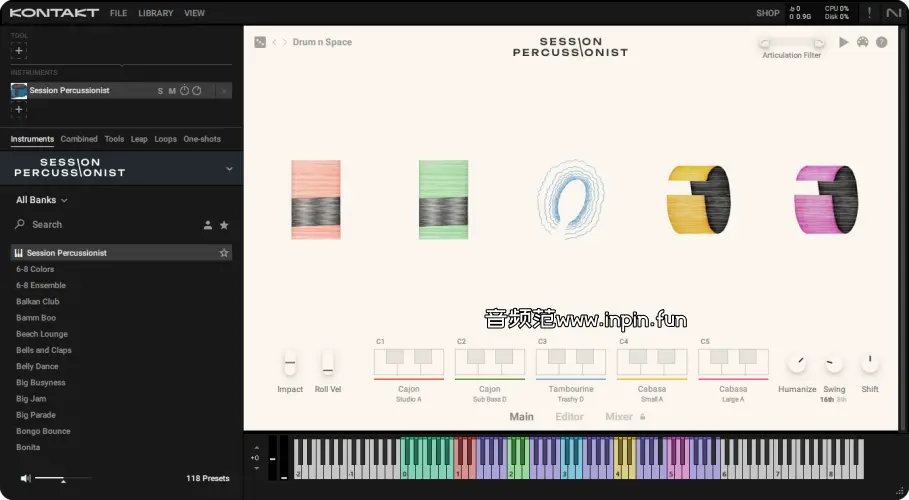Open the SHOP link
This screenshot has height=500, width=909.
tap(768, 13)
